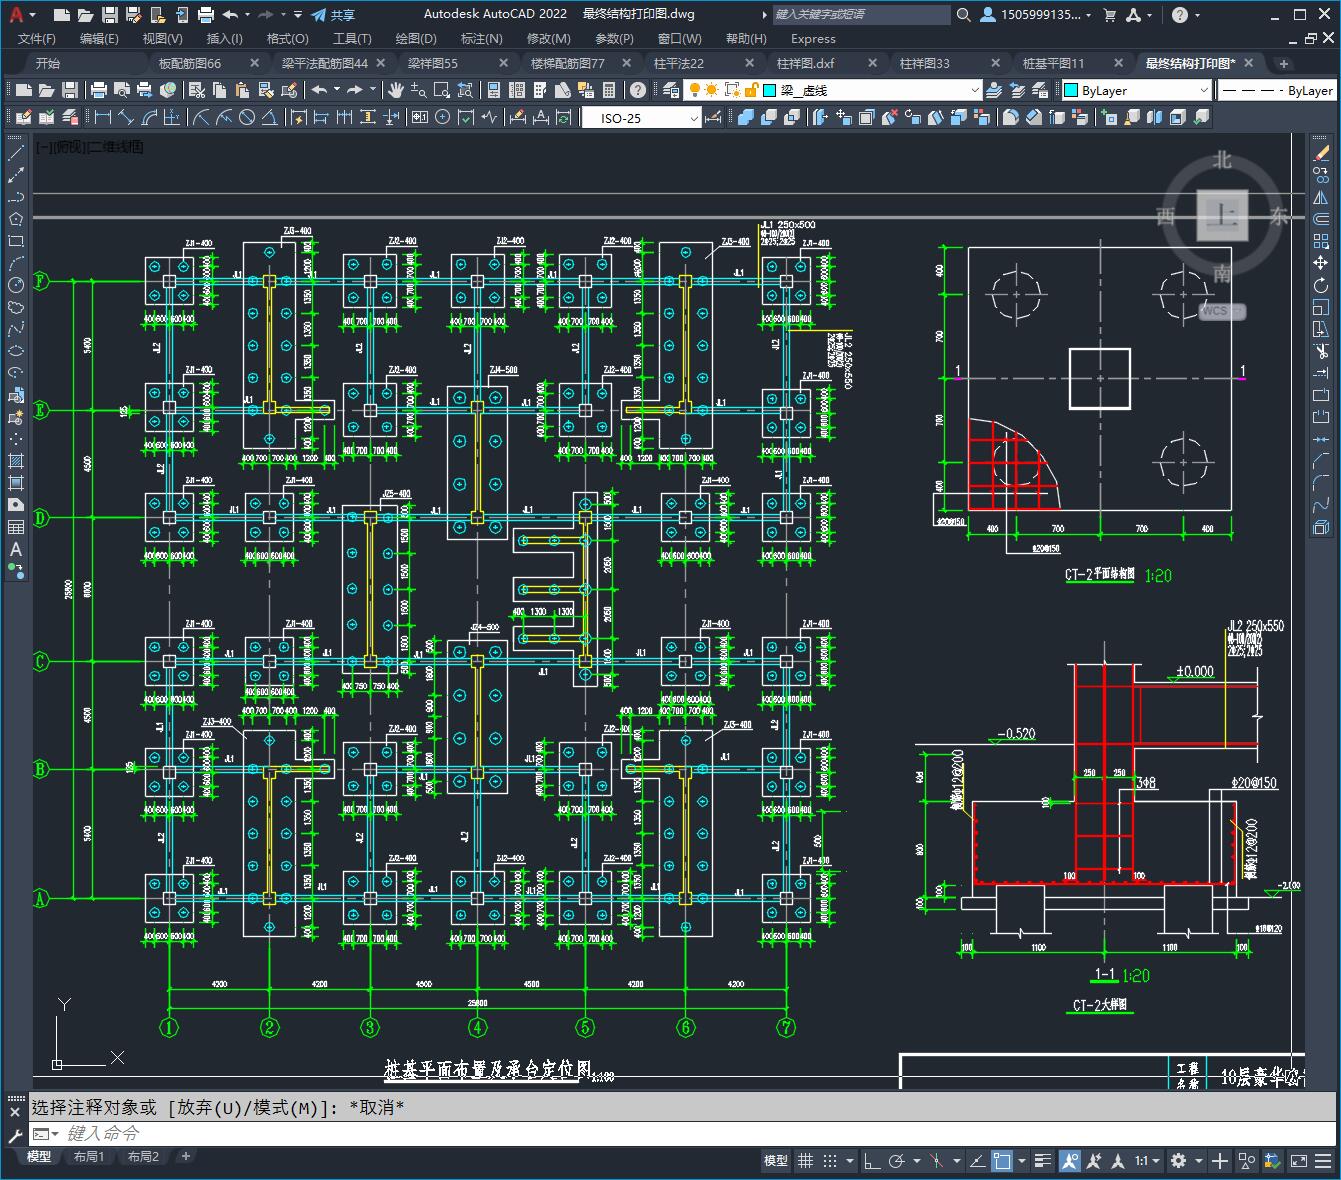Click the 共享 share button

click(333, 14)
